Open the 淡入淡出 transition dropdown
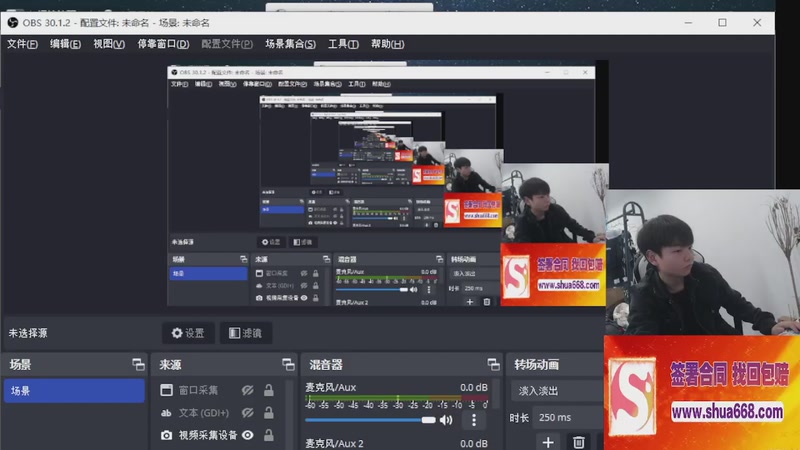Viewport: 800px width, 450px height. (557, 391)
